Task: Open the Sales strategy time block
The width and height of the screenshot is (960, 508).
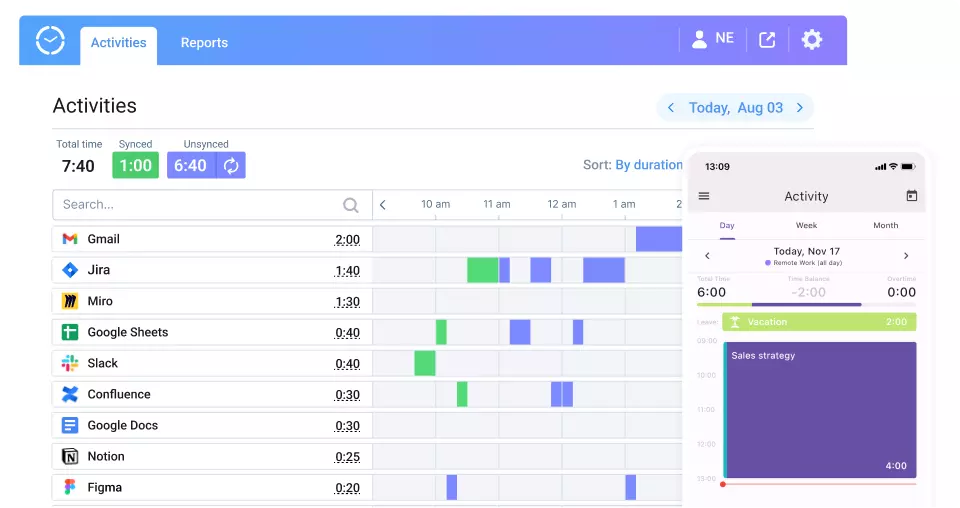Action: [820, 410]
